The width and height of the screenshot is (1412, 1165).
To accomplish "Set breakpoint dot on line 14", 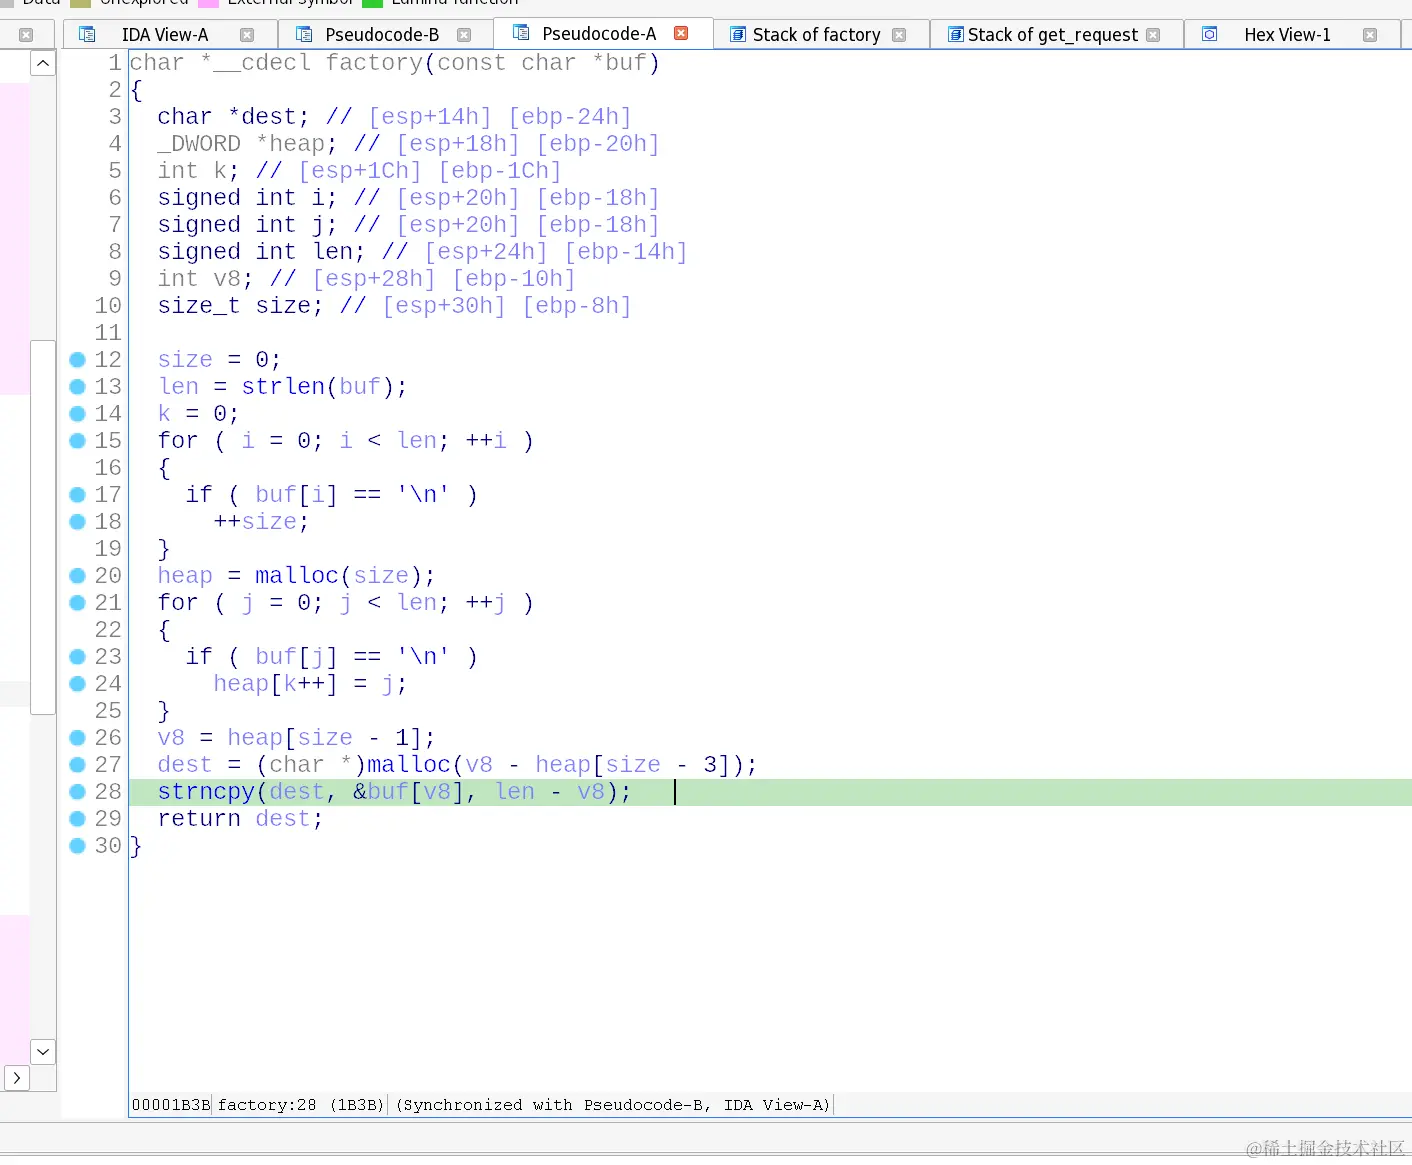I will tap(77, 414).
